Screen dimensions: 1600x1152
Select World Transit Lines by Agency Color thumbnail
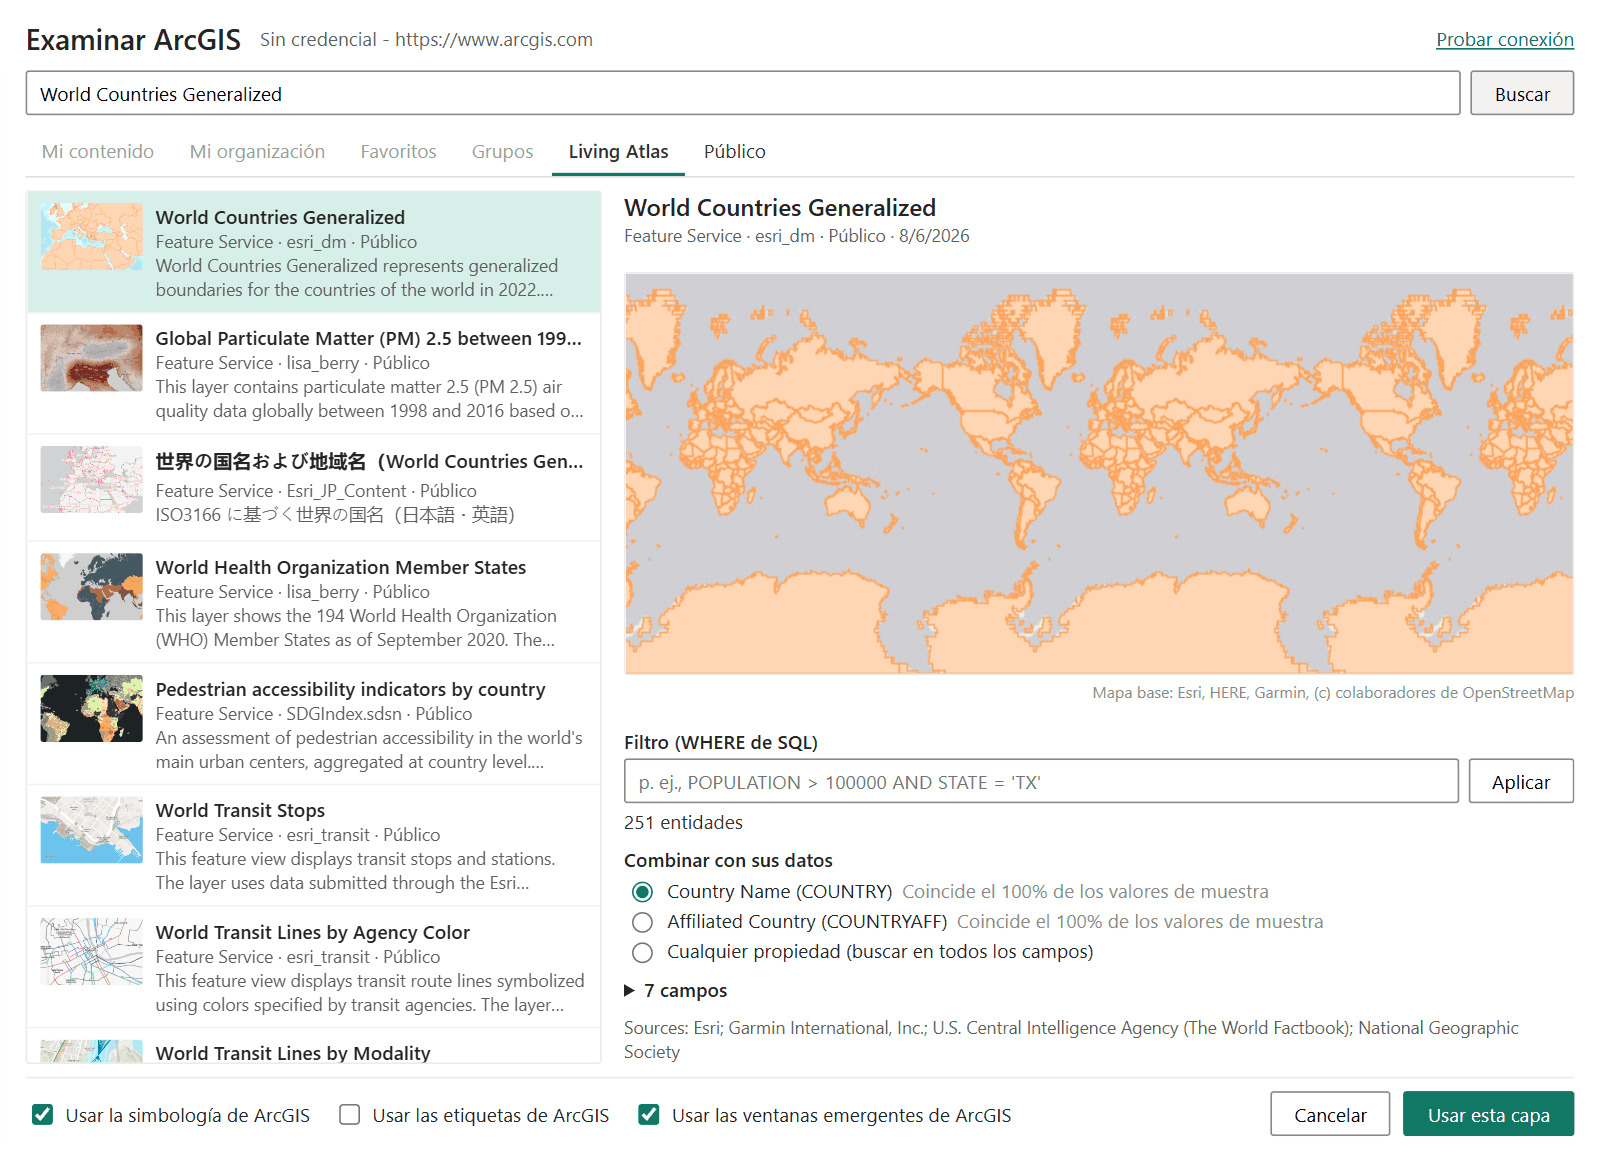click(92, 952)
